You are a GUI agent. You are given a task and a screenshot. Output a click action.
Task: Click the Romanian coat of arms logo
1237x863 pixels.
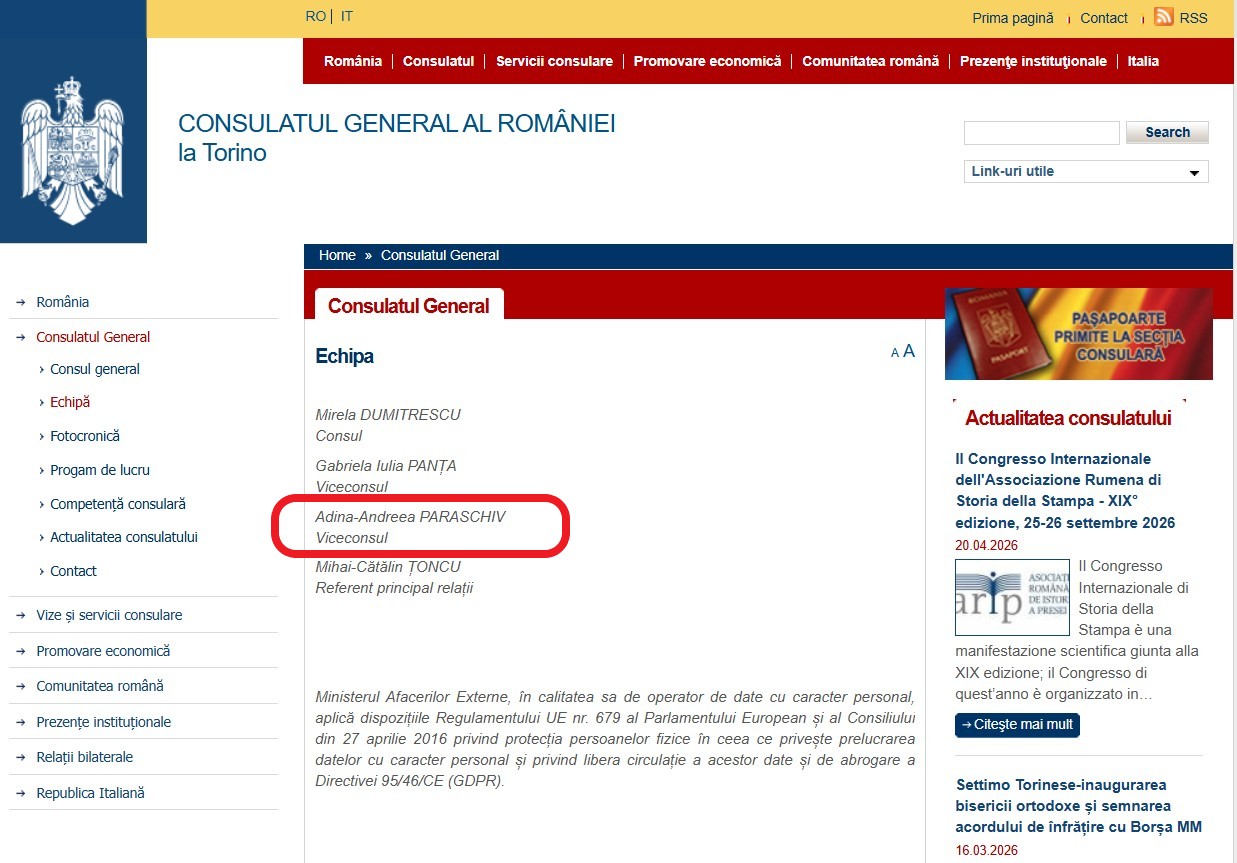pos(72,150)
